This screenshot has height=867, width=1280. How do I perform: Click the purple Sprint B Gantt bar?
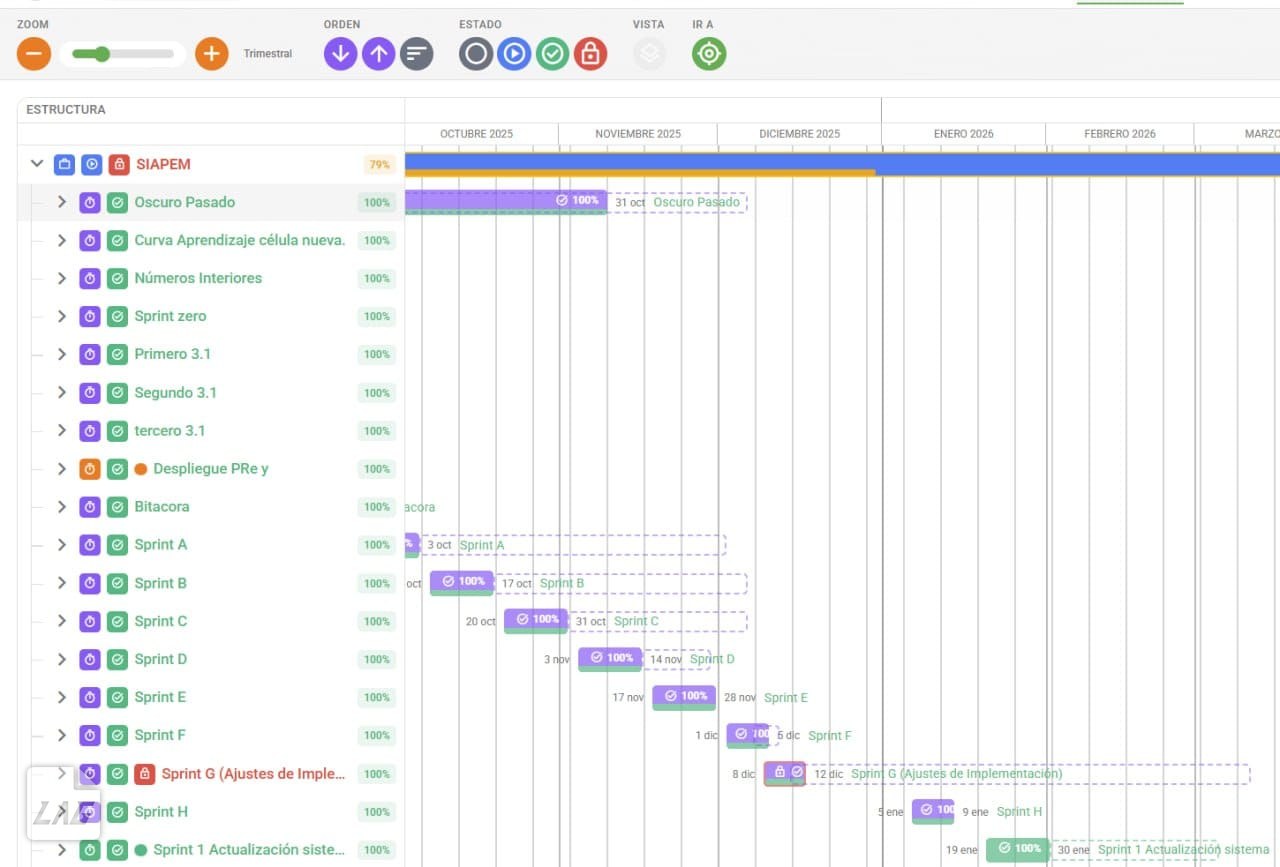[462, 583]
